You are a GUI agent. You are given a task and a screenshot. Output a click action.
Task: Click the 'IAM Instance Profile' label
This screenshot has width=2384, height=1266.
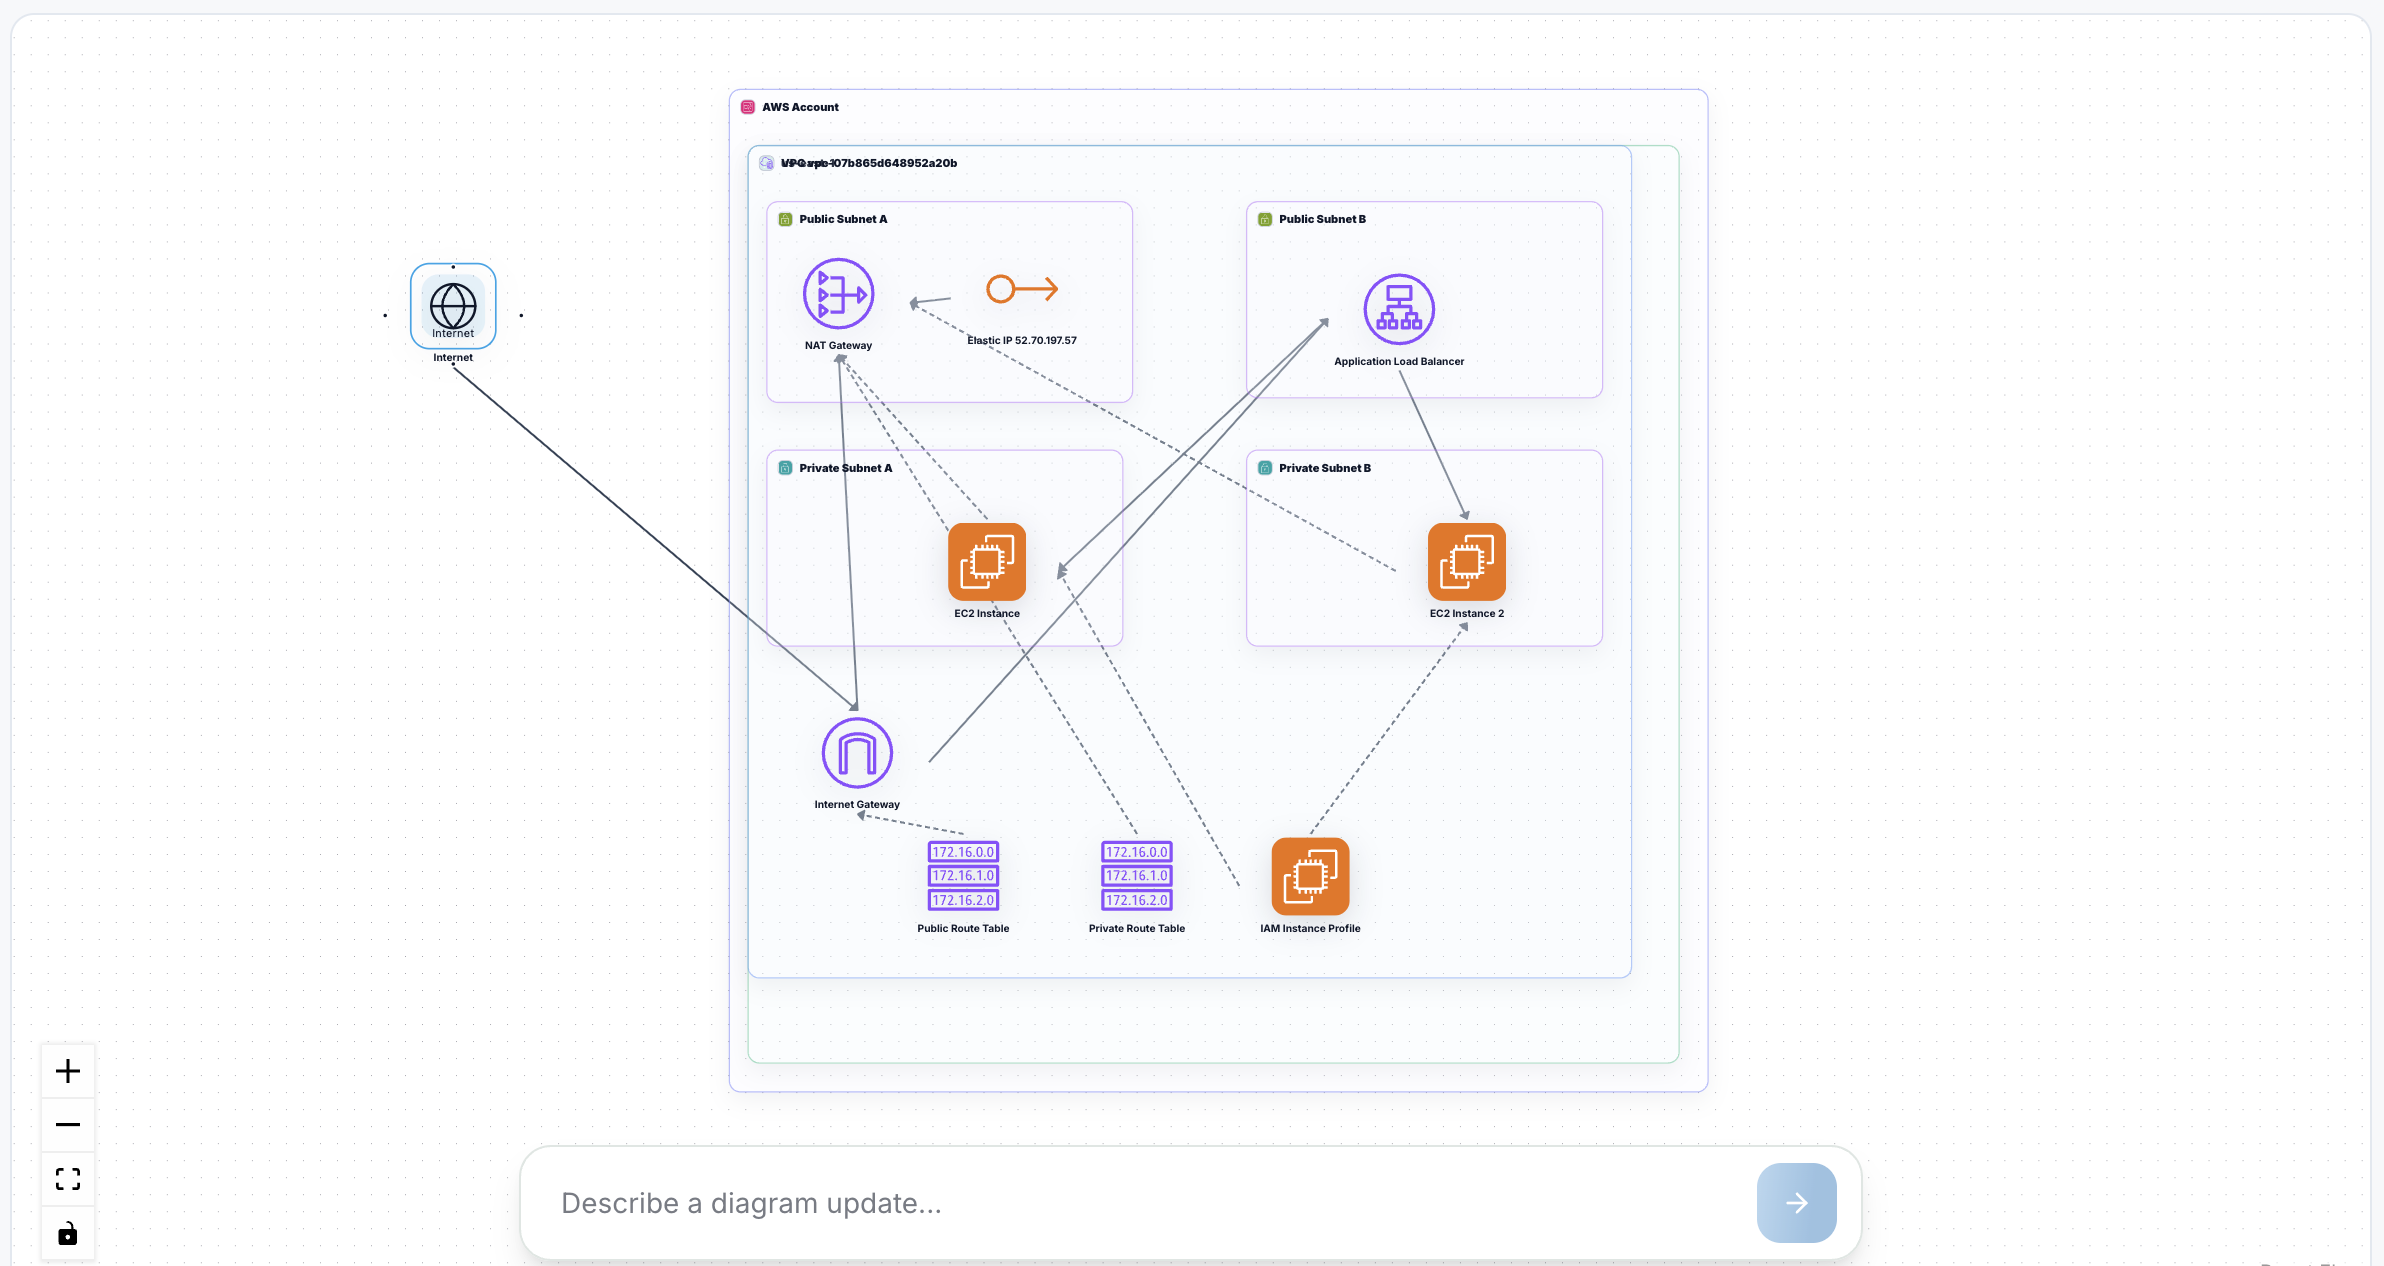pos(1310,928)
